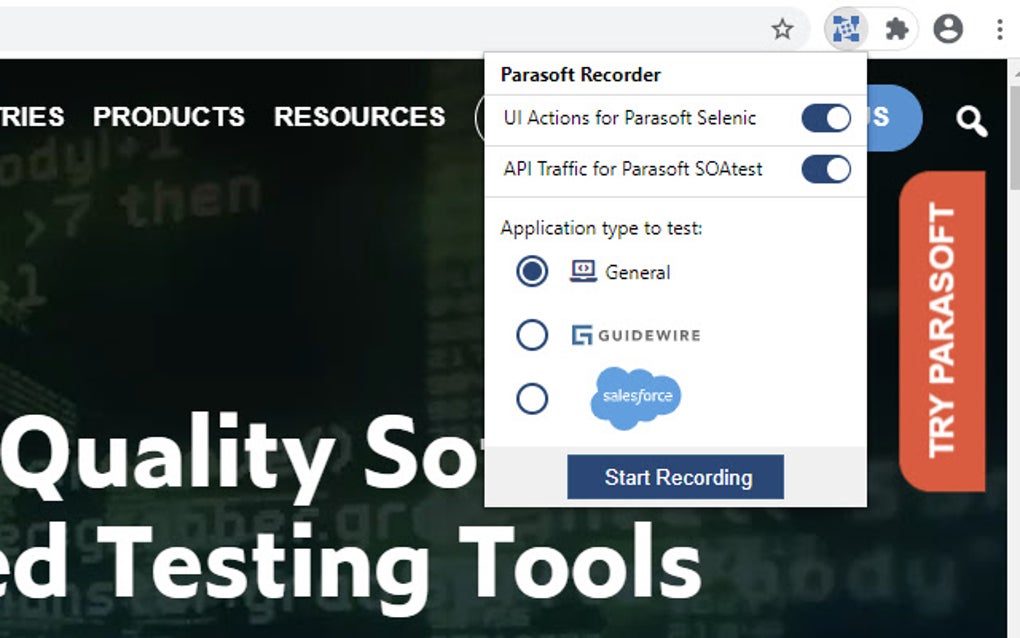Image resolution: width=1020 pixels, height=638 pixels.
Task: Open the PRODUCTS menu
Action: 168,117
